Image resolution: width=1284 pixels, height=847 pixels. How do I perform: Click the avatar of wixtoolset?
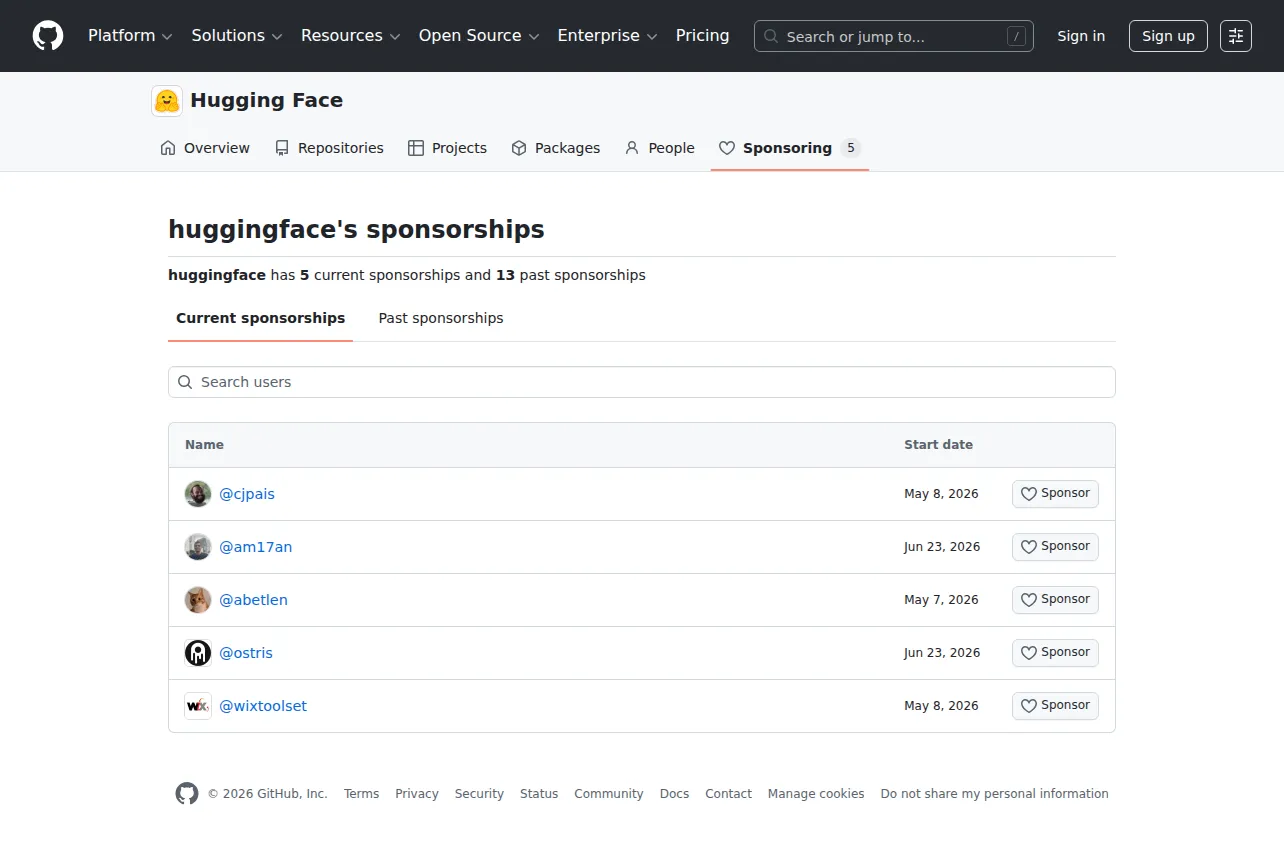click(x=198, y=706)
